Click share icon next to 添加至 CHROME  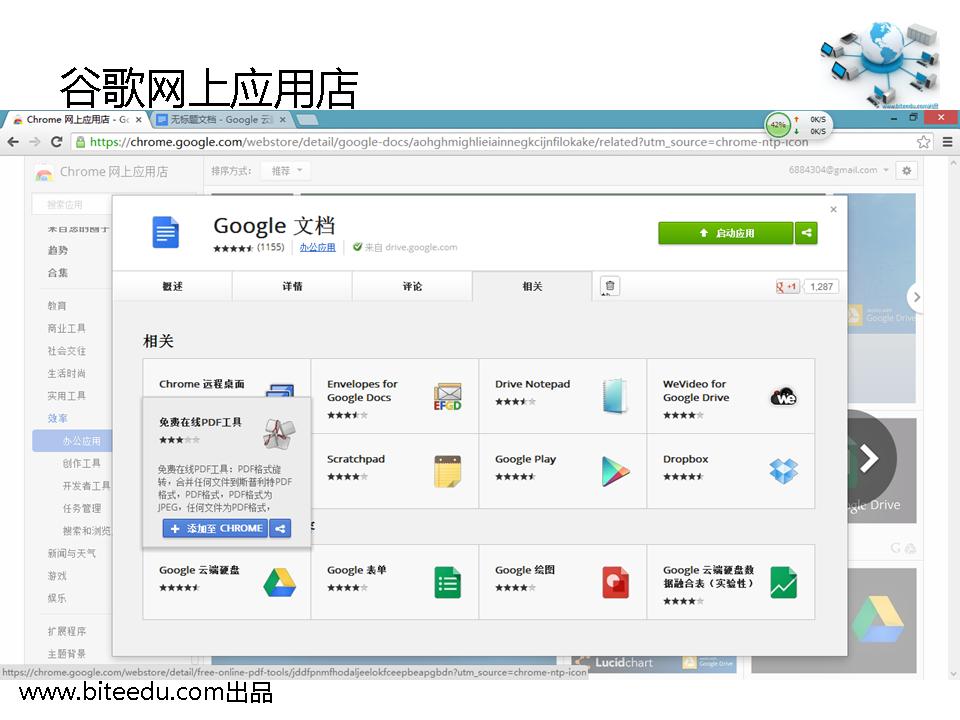tap(280, 528)
